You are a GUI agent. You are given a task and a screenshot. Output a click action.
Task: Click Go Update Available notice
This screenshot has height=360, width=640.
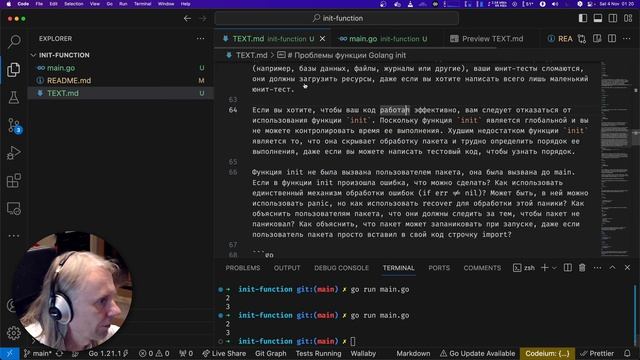click(477, 353)
